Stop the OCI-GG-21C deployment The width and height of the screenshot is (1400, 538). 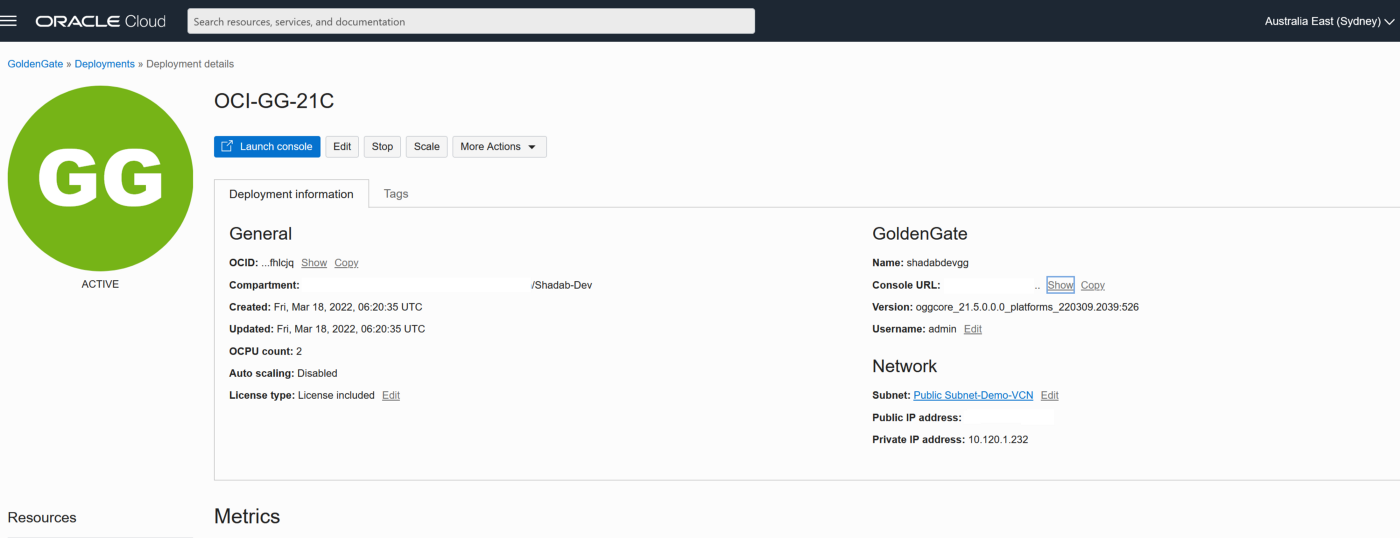[382, 147]
